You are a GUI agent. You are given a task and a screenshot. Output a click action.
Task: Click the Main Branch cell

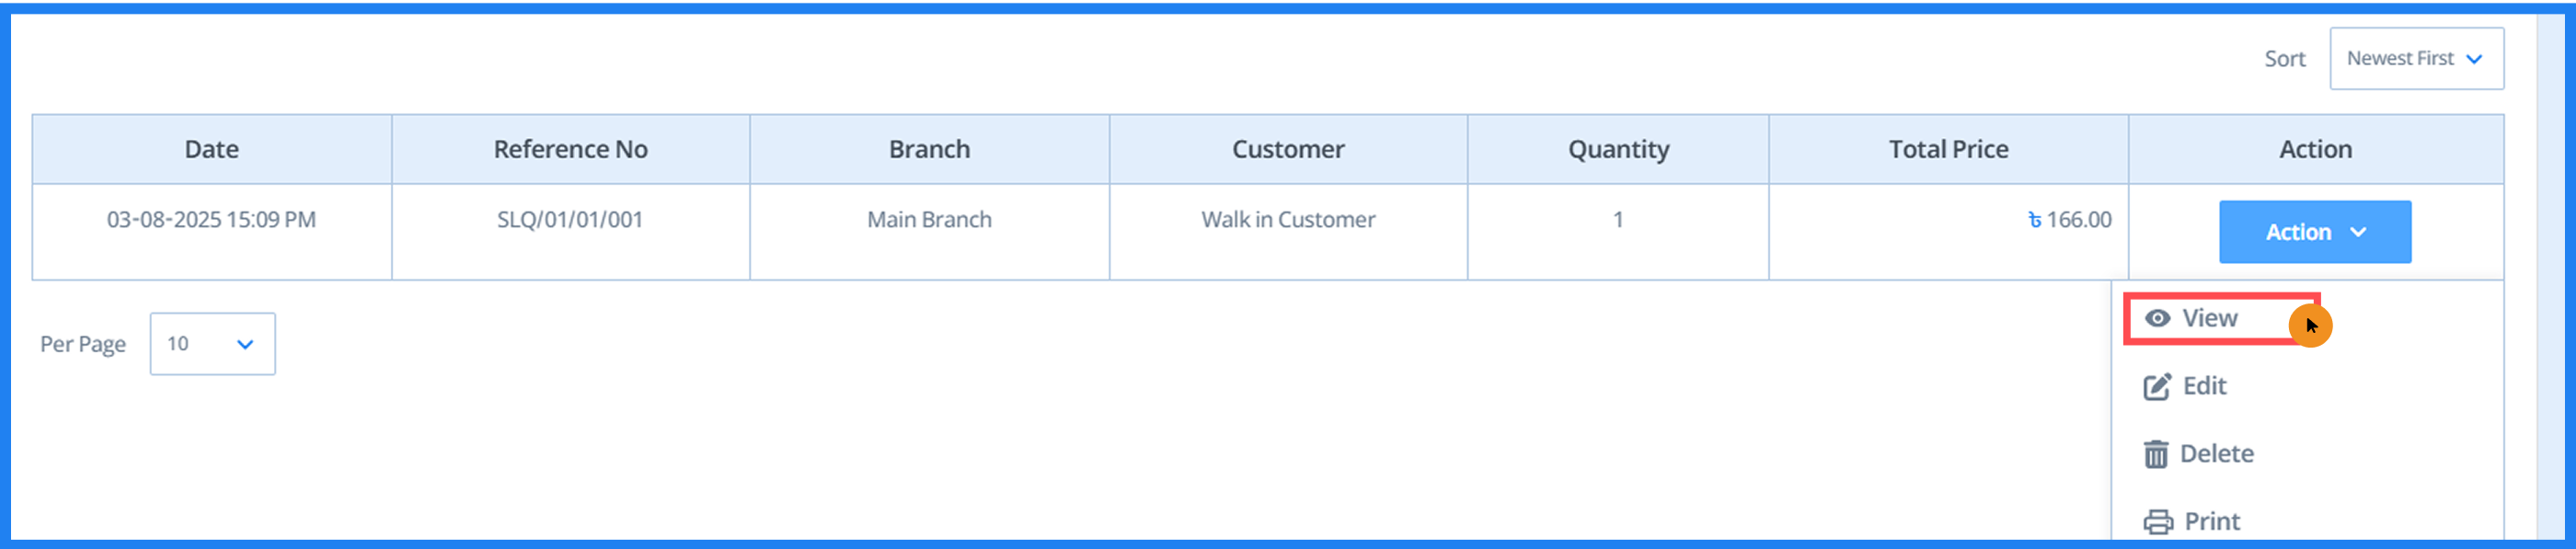click(x=928, y=219)
